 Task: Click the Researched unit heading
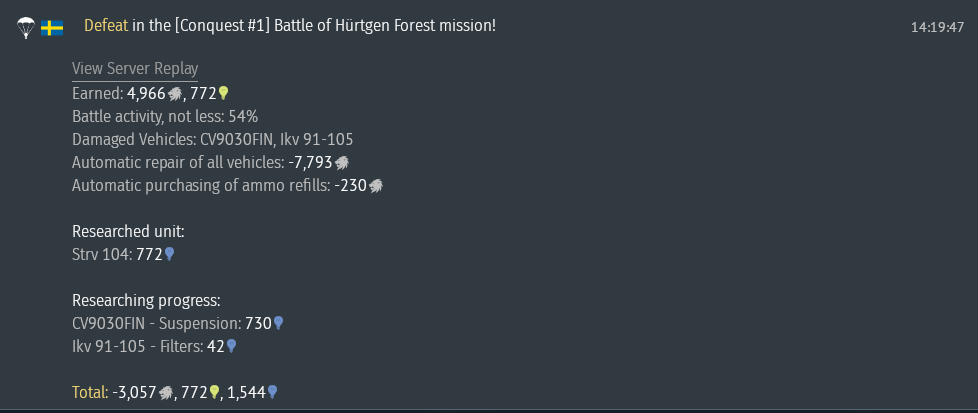coord(128,231)
